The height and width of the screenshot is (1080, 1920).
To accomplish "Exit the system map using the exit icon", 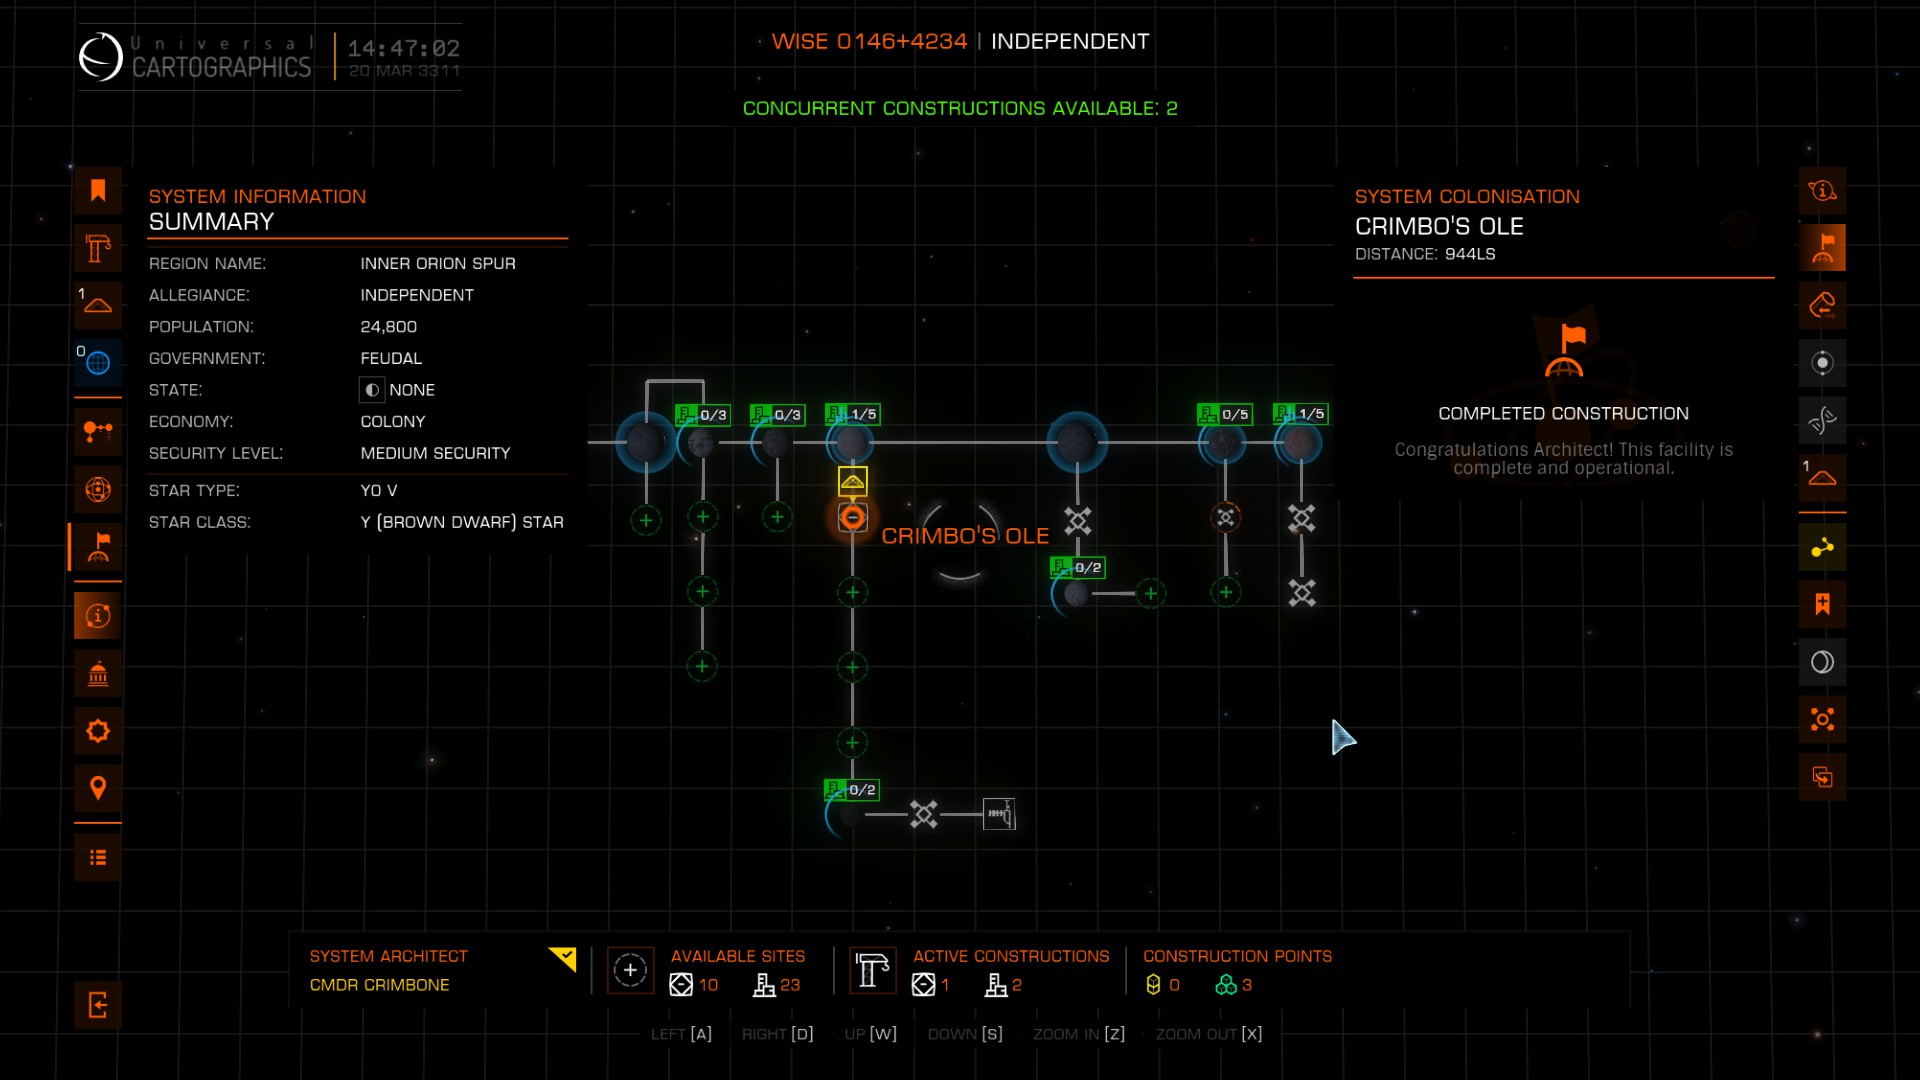I will point(98,1005).
